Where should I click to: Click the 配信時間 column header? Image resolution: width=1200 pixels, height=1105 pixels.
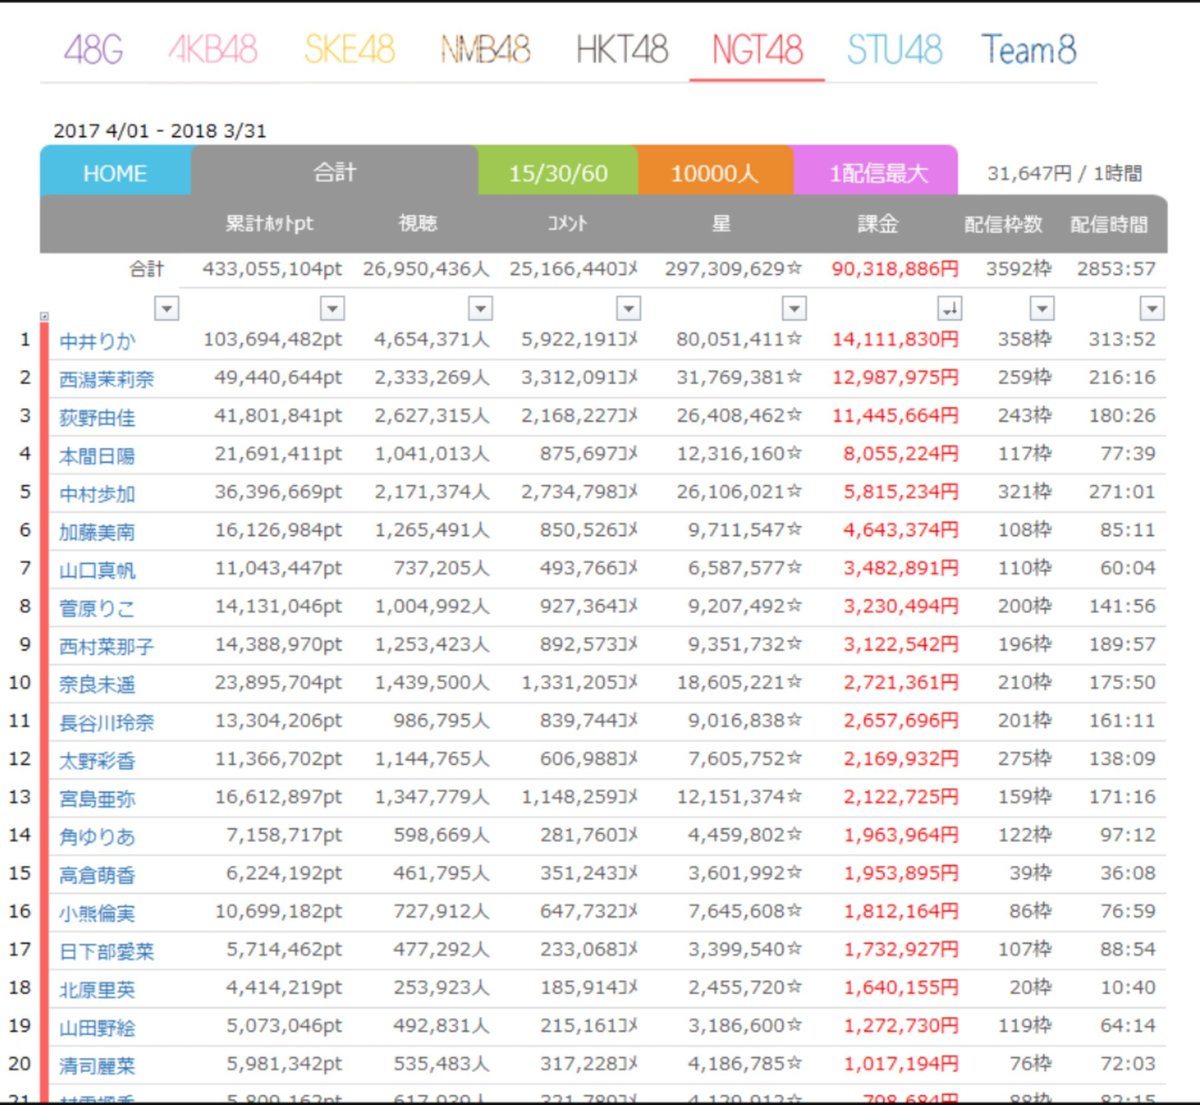pos(1109,224)
